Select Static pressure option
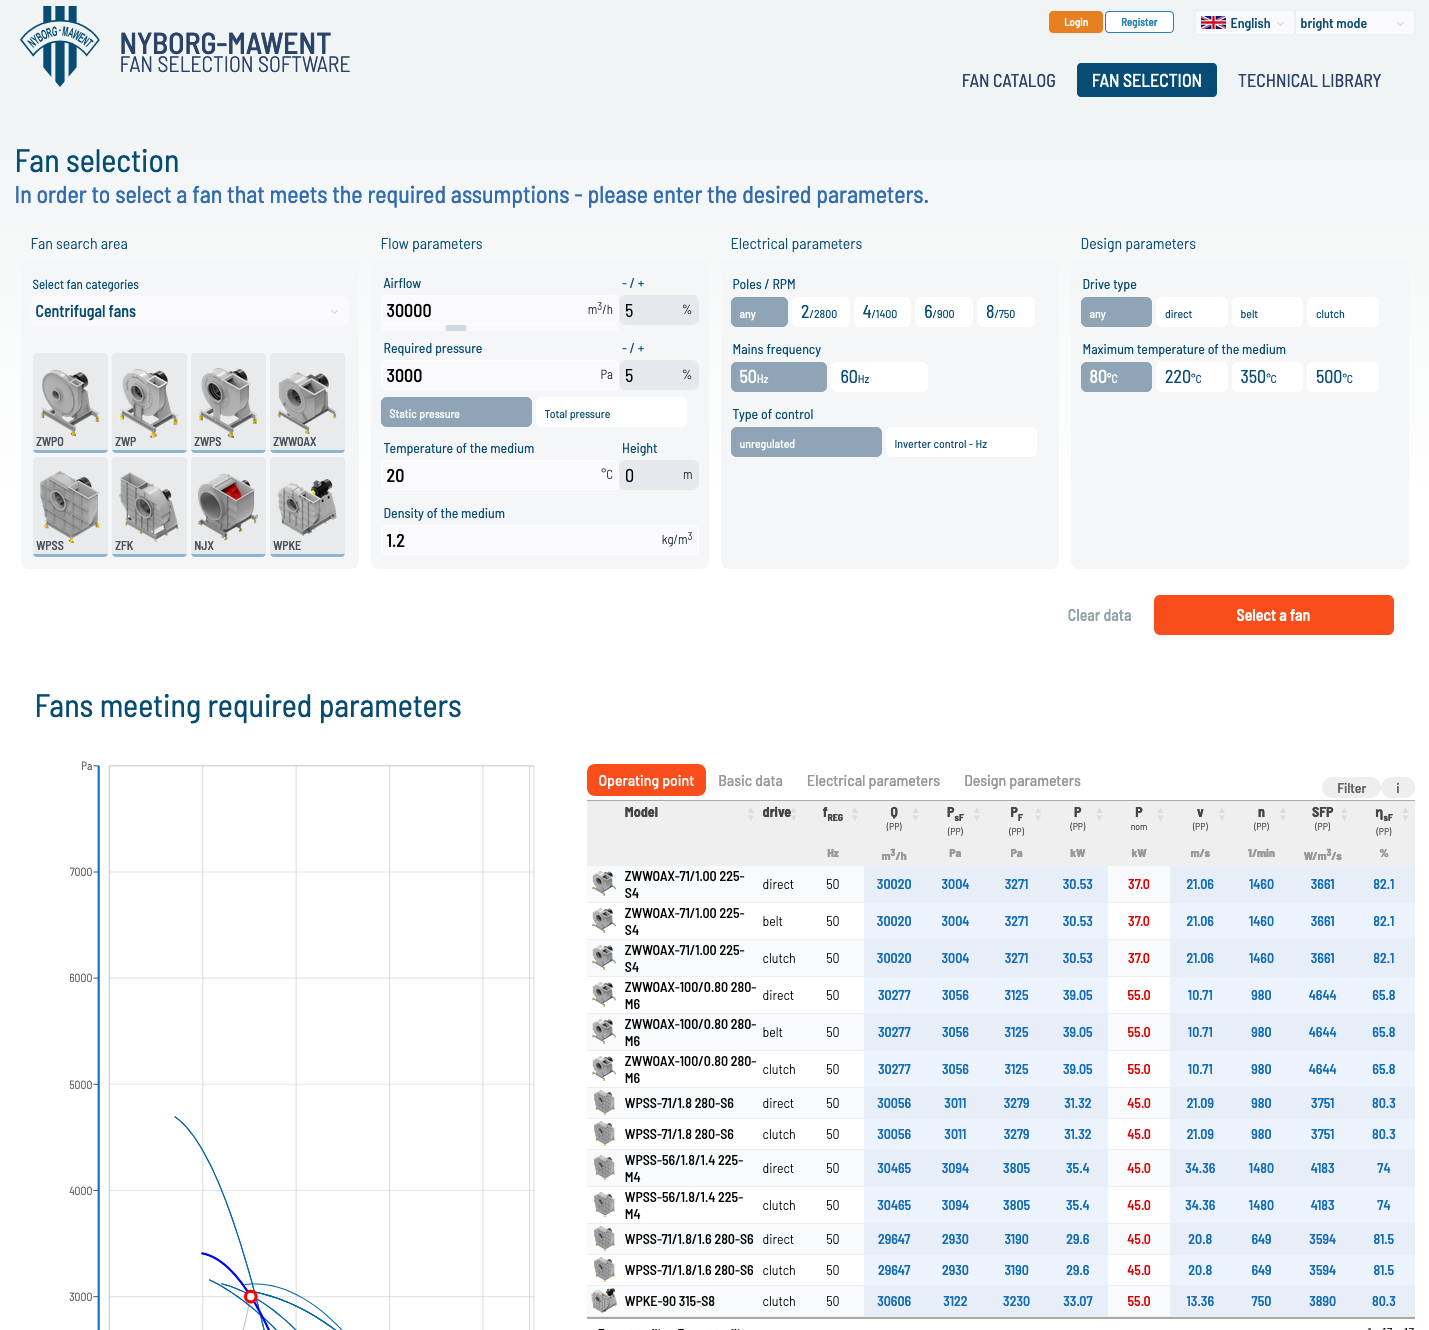This screenshot has height=1330, width=1429. tap(456, 412)
